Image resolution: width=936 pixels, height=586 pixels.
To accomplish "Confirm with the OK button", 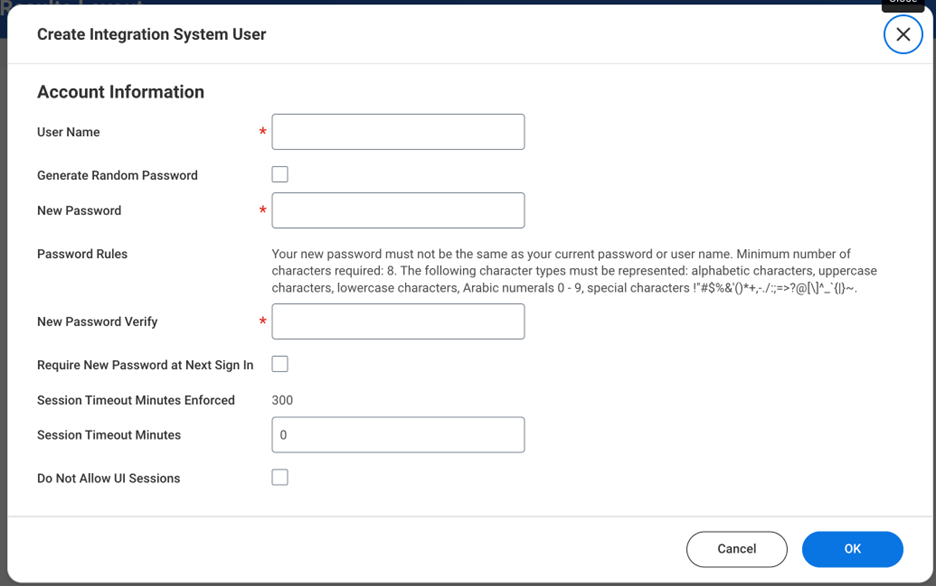I will pos(852,549).
